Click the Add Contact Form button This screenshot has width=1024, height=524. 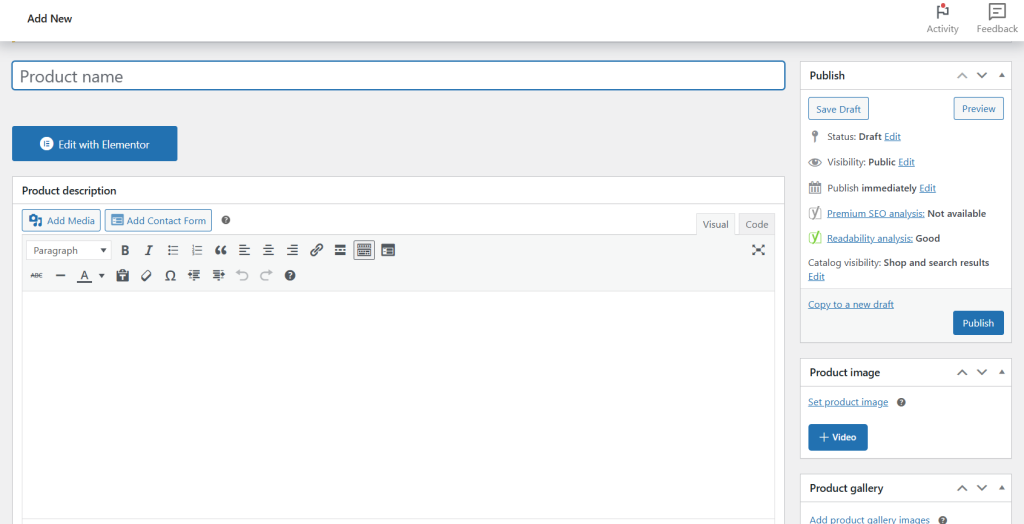coord(159,221)
